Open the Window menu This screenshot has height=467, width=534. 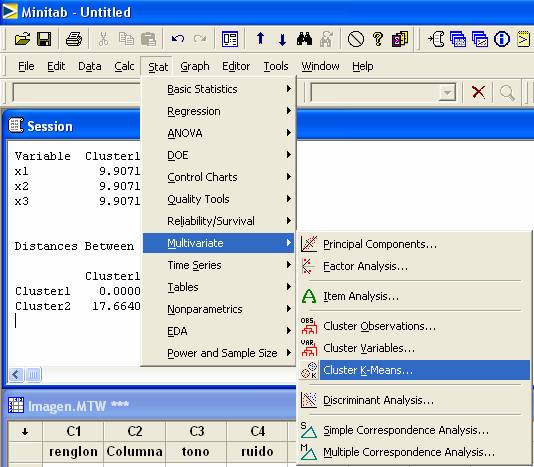(320, 66)
